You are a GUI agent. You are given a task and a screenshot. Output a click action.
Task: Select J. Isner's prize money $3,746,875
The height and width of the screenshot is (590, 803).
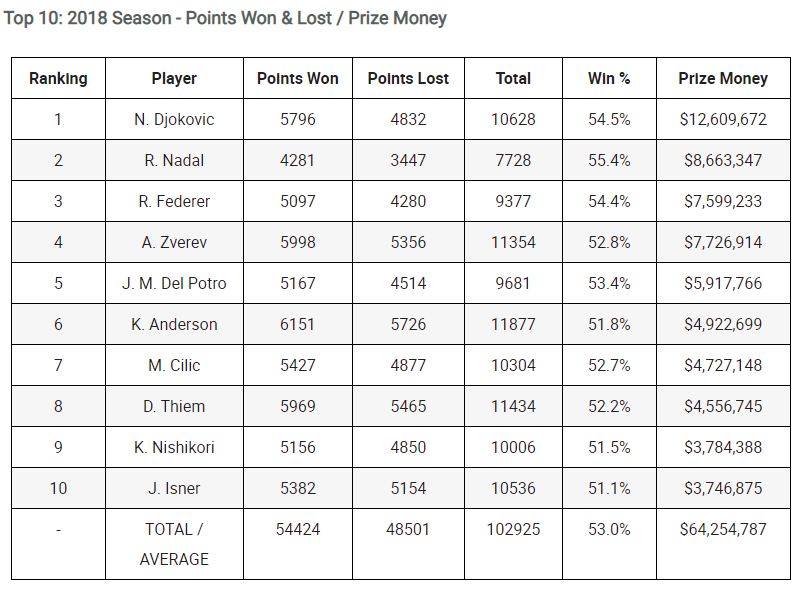[x=723, y=488]
